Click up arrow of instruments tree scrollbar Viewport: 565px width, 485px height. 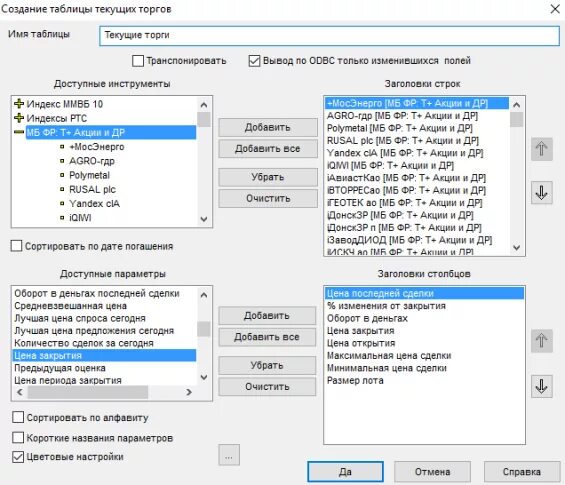tap(204, 105)
